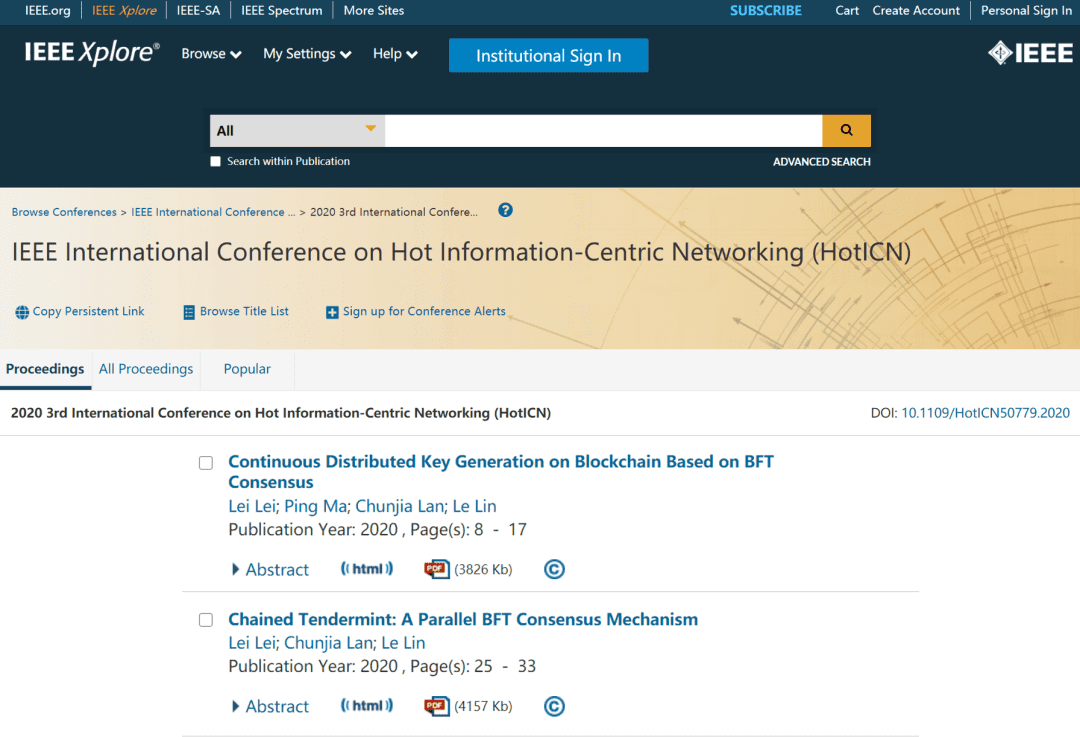The image size is (1080, 737).
Task: Click author Chunjia Lan on Chained Tendermint paper
Action: click(329, 643)
